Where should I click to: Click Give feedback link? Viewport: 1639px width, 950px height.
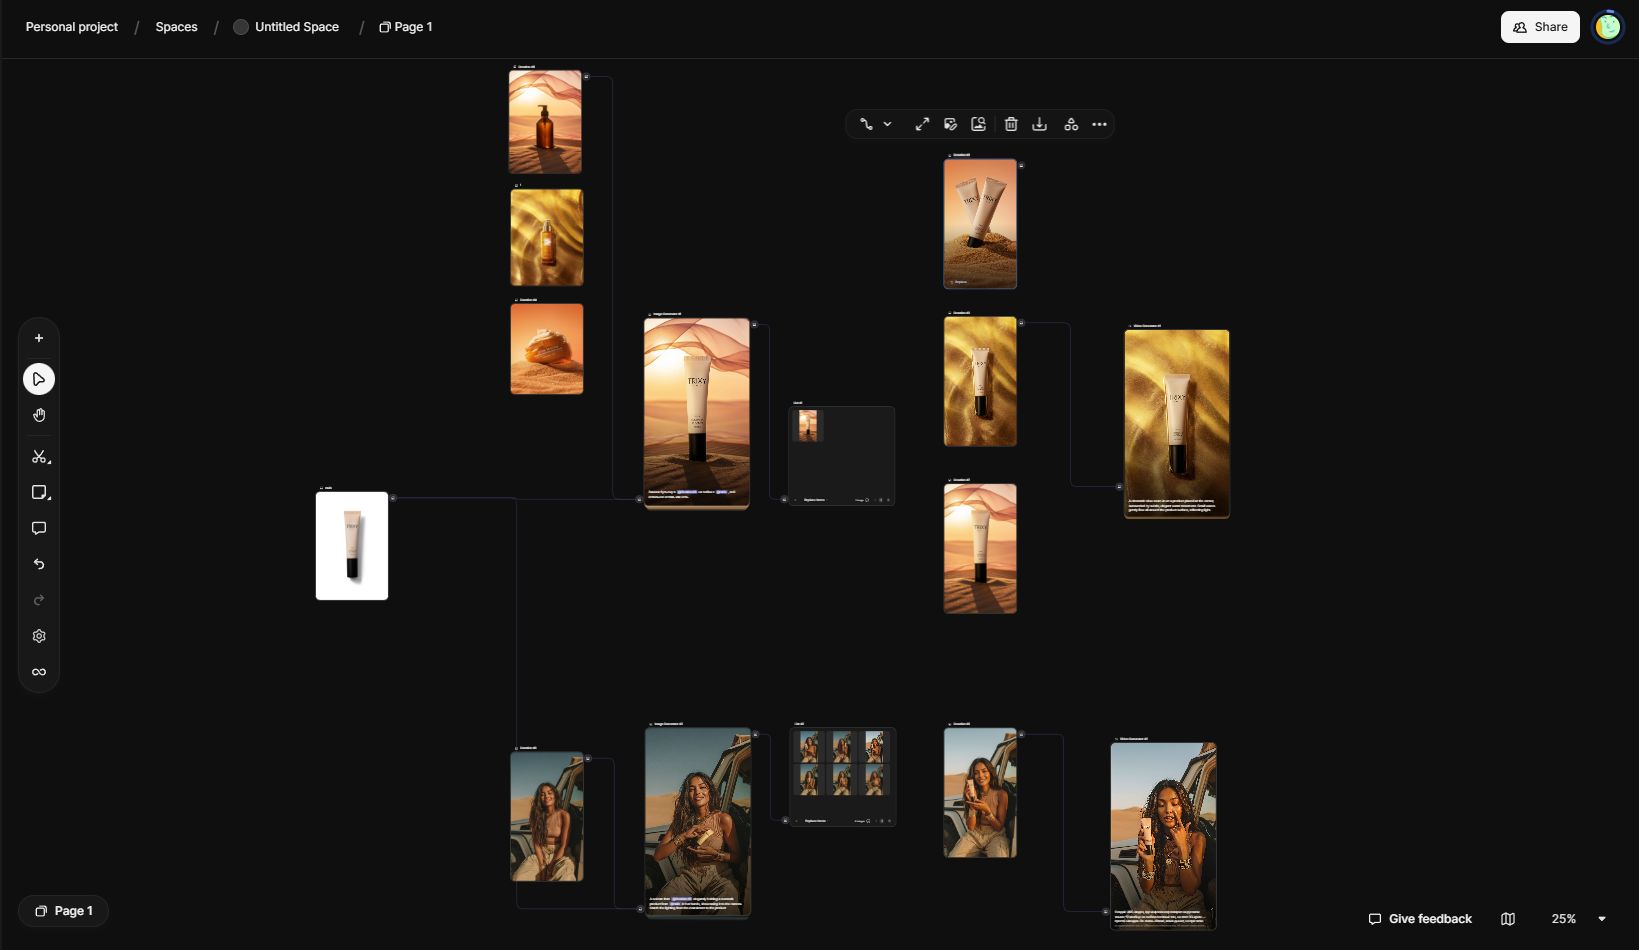click(1420, 919)
